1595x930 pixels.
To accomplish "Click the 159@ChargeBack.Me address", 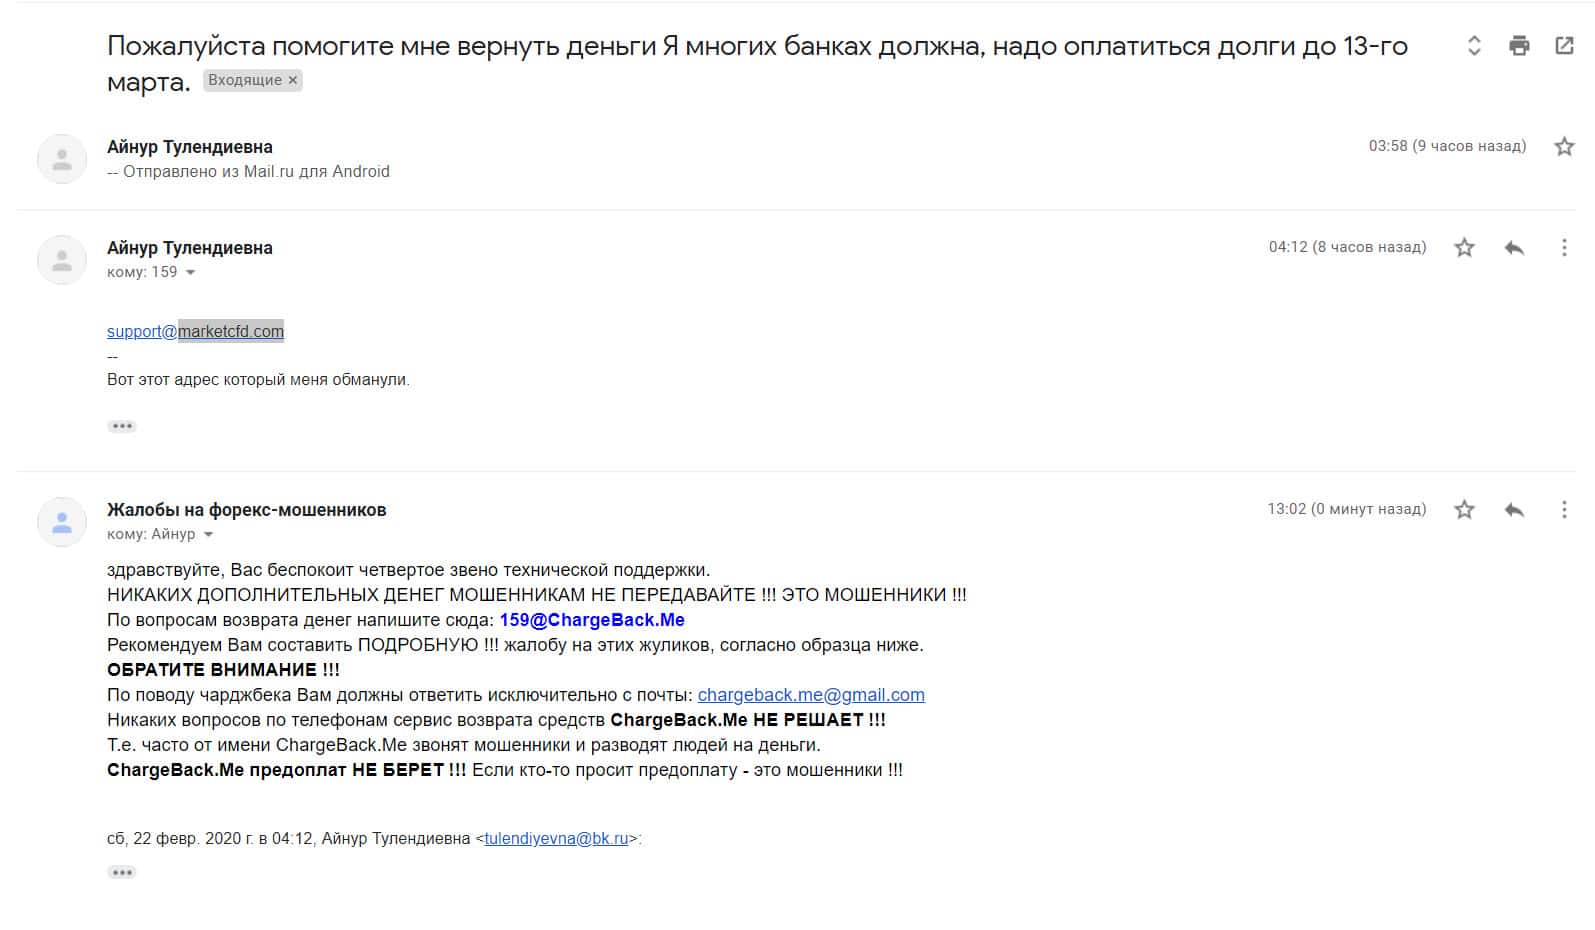I will coord(592,620).
